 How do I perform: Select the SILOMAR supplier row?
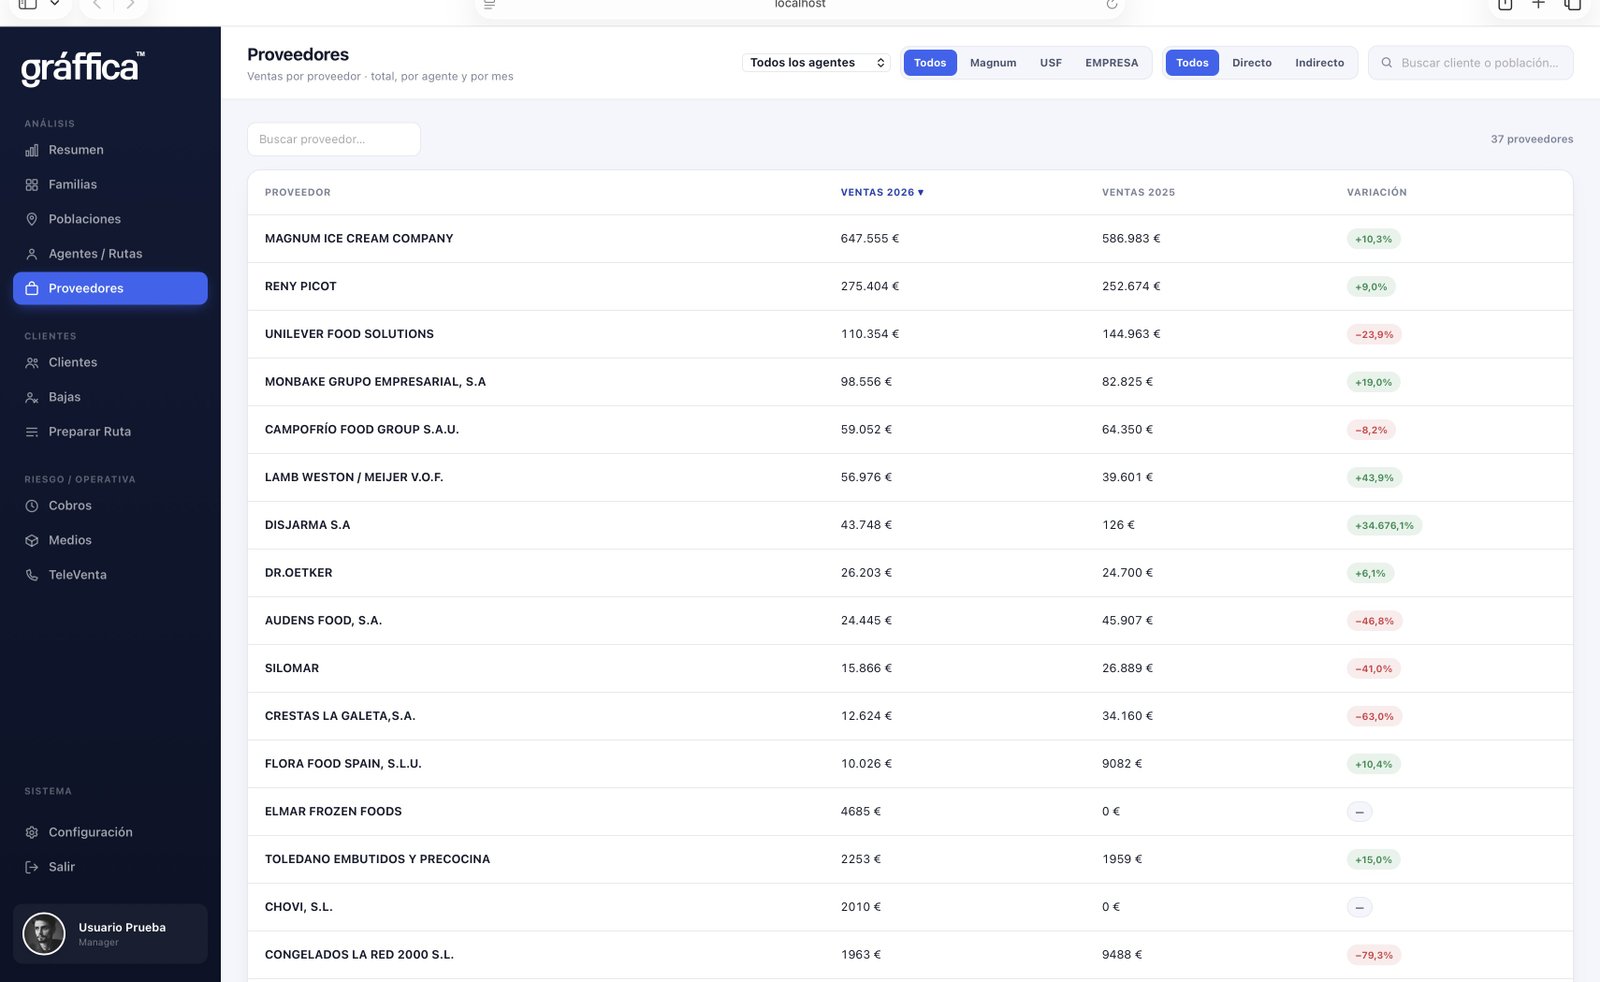pos(910,669)
